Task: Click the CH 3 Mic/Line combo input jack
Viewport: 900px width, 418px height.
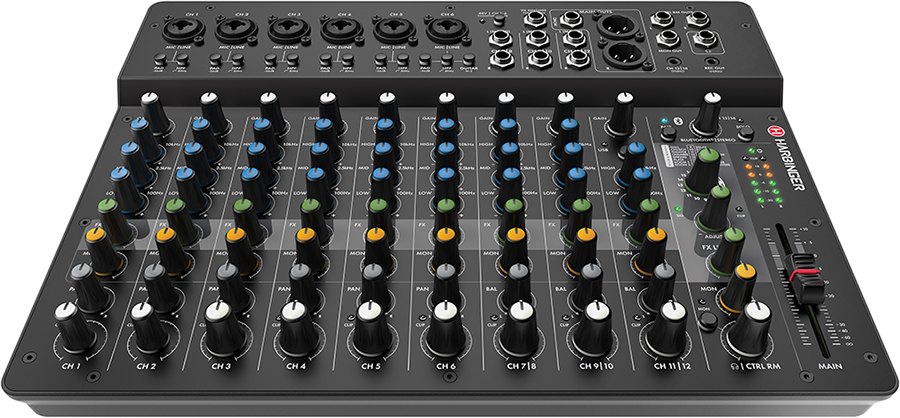Action: (289, 30)
